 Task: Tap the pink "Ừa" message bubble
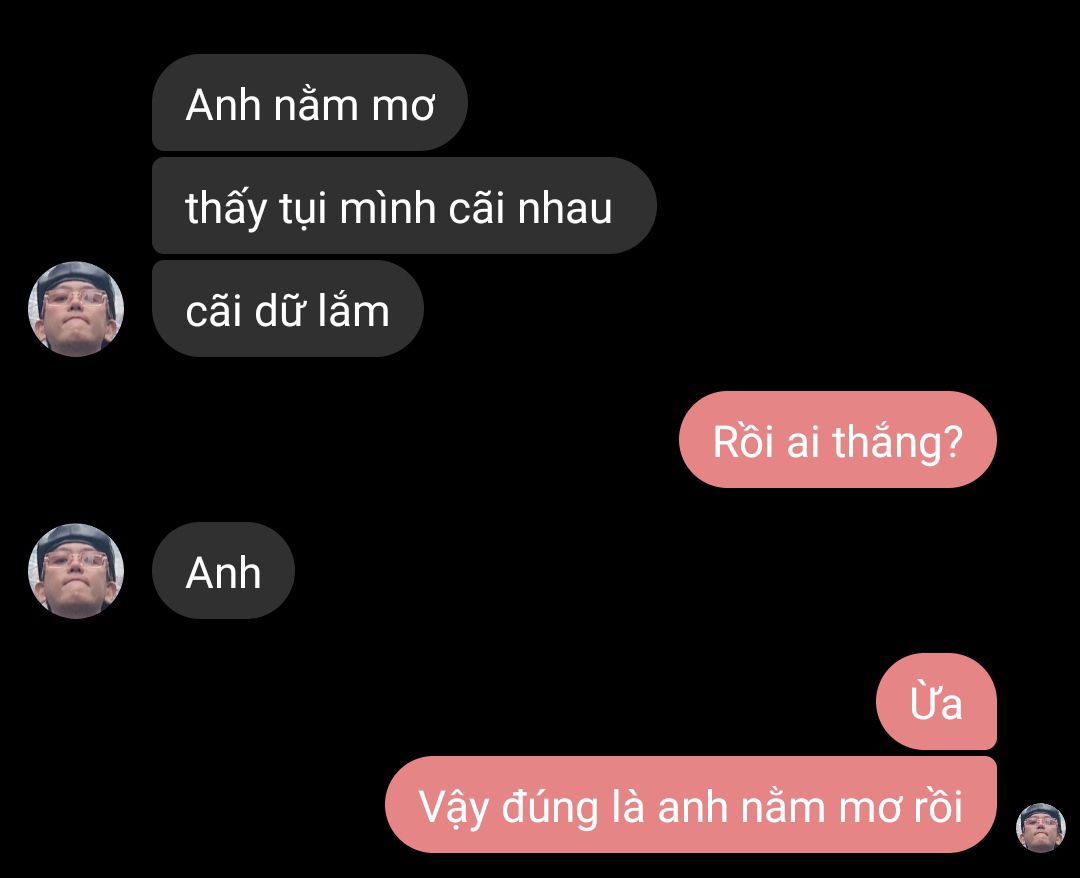936,702
